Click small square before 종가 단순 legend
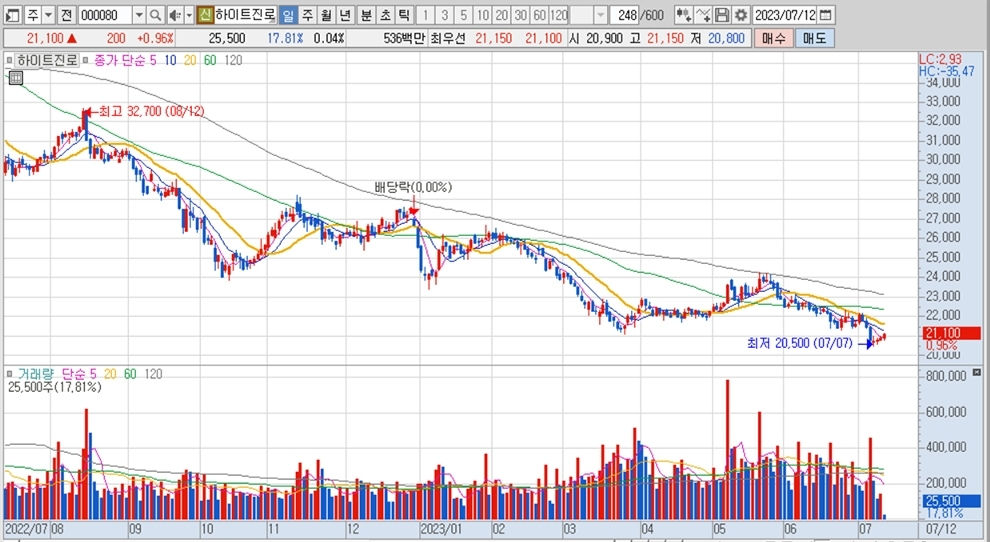 click(x=86, y=60)
